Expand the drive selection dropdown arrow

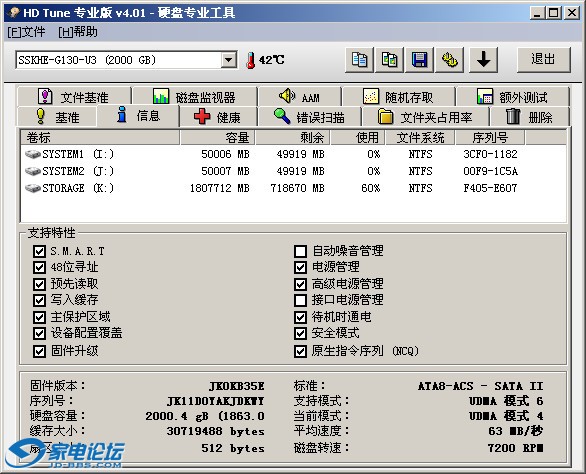click(x=228, y=60)
